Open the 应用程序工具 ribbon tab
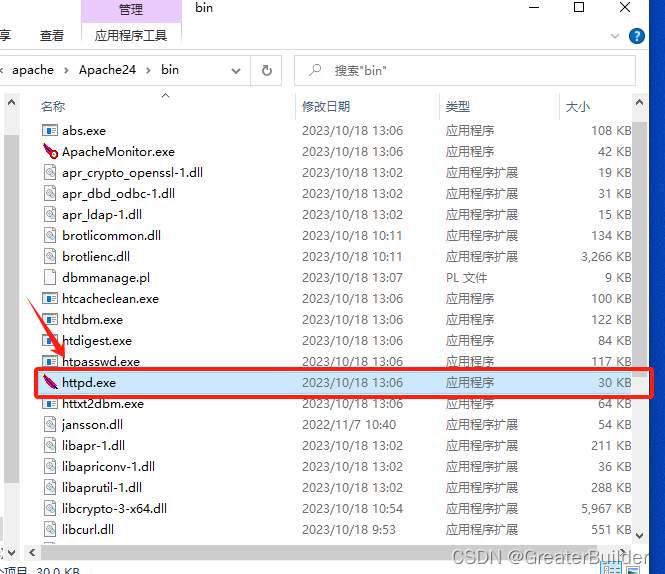The image size is (665, 574). (x=130, y=36)
